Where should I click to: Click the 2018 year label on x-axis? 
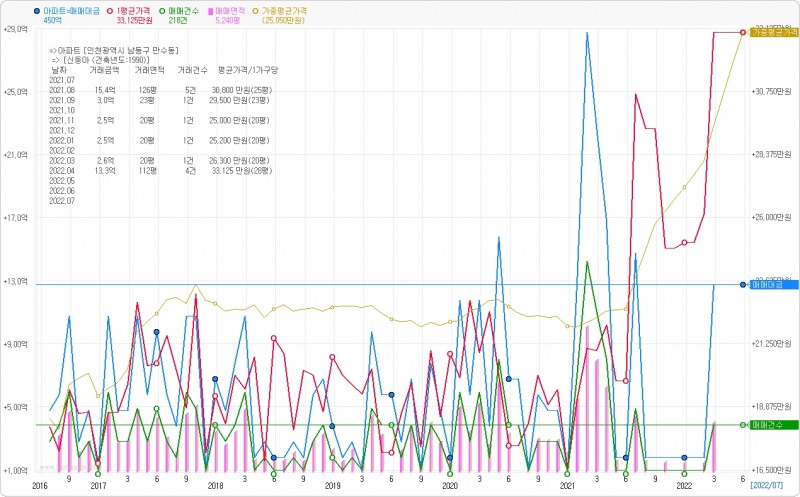(215, 485)
